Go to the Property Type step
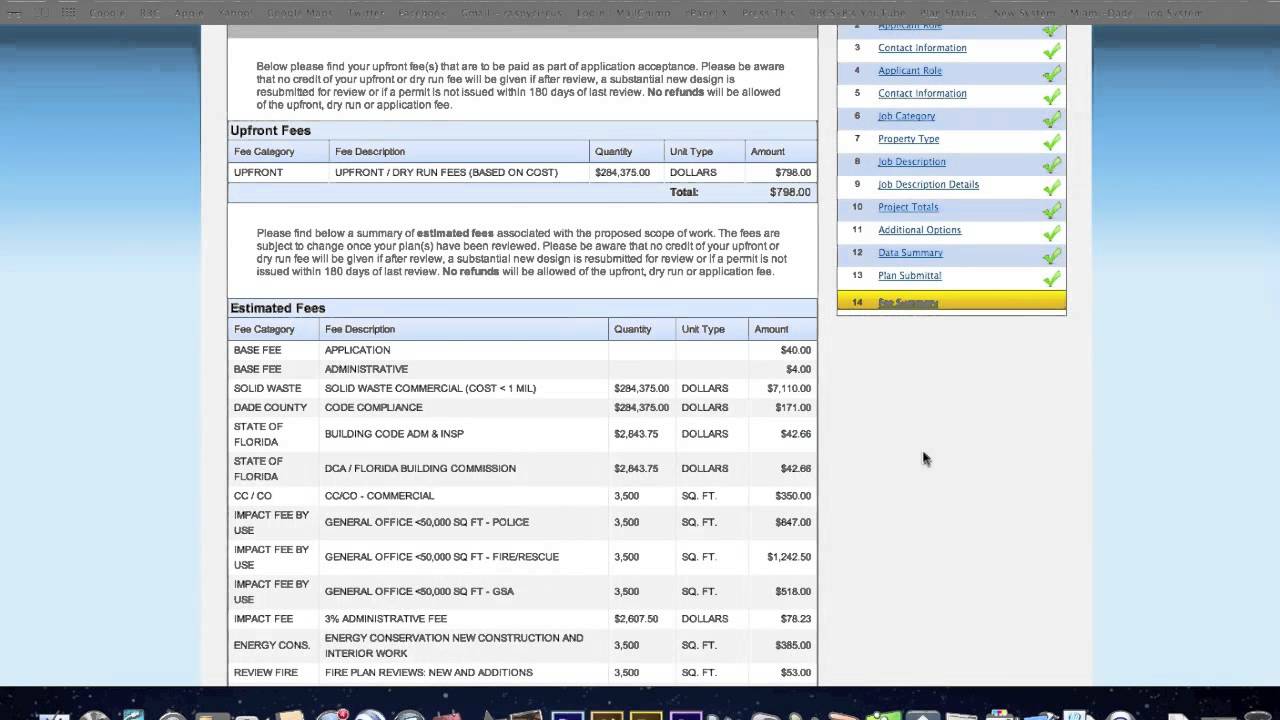Screen dimensions: 1280x720 (x=908, y=139)
